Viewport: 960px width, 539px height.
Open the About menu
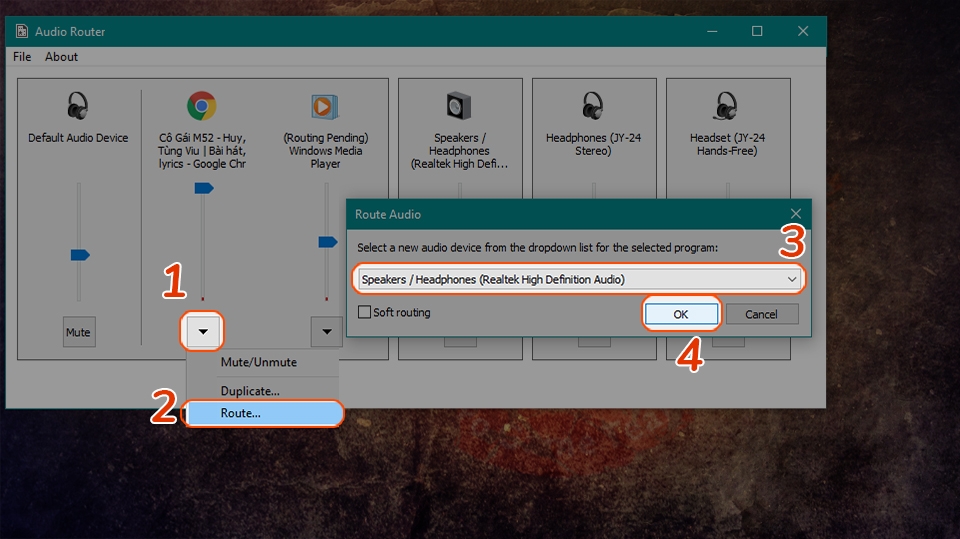[x=61, y=56]
